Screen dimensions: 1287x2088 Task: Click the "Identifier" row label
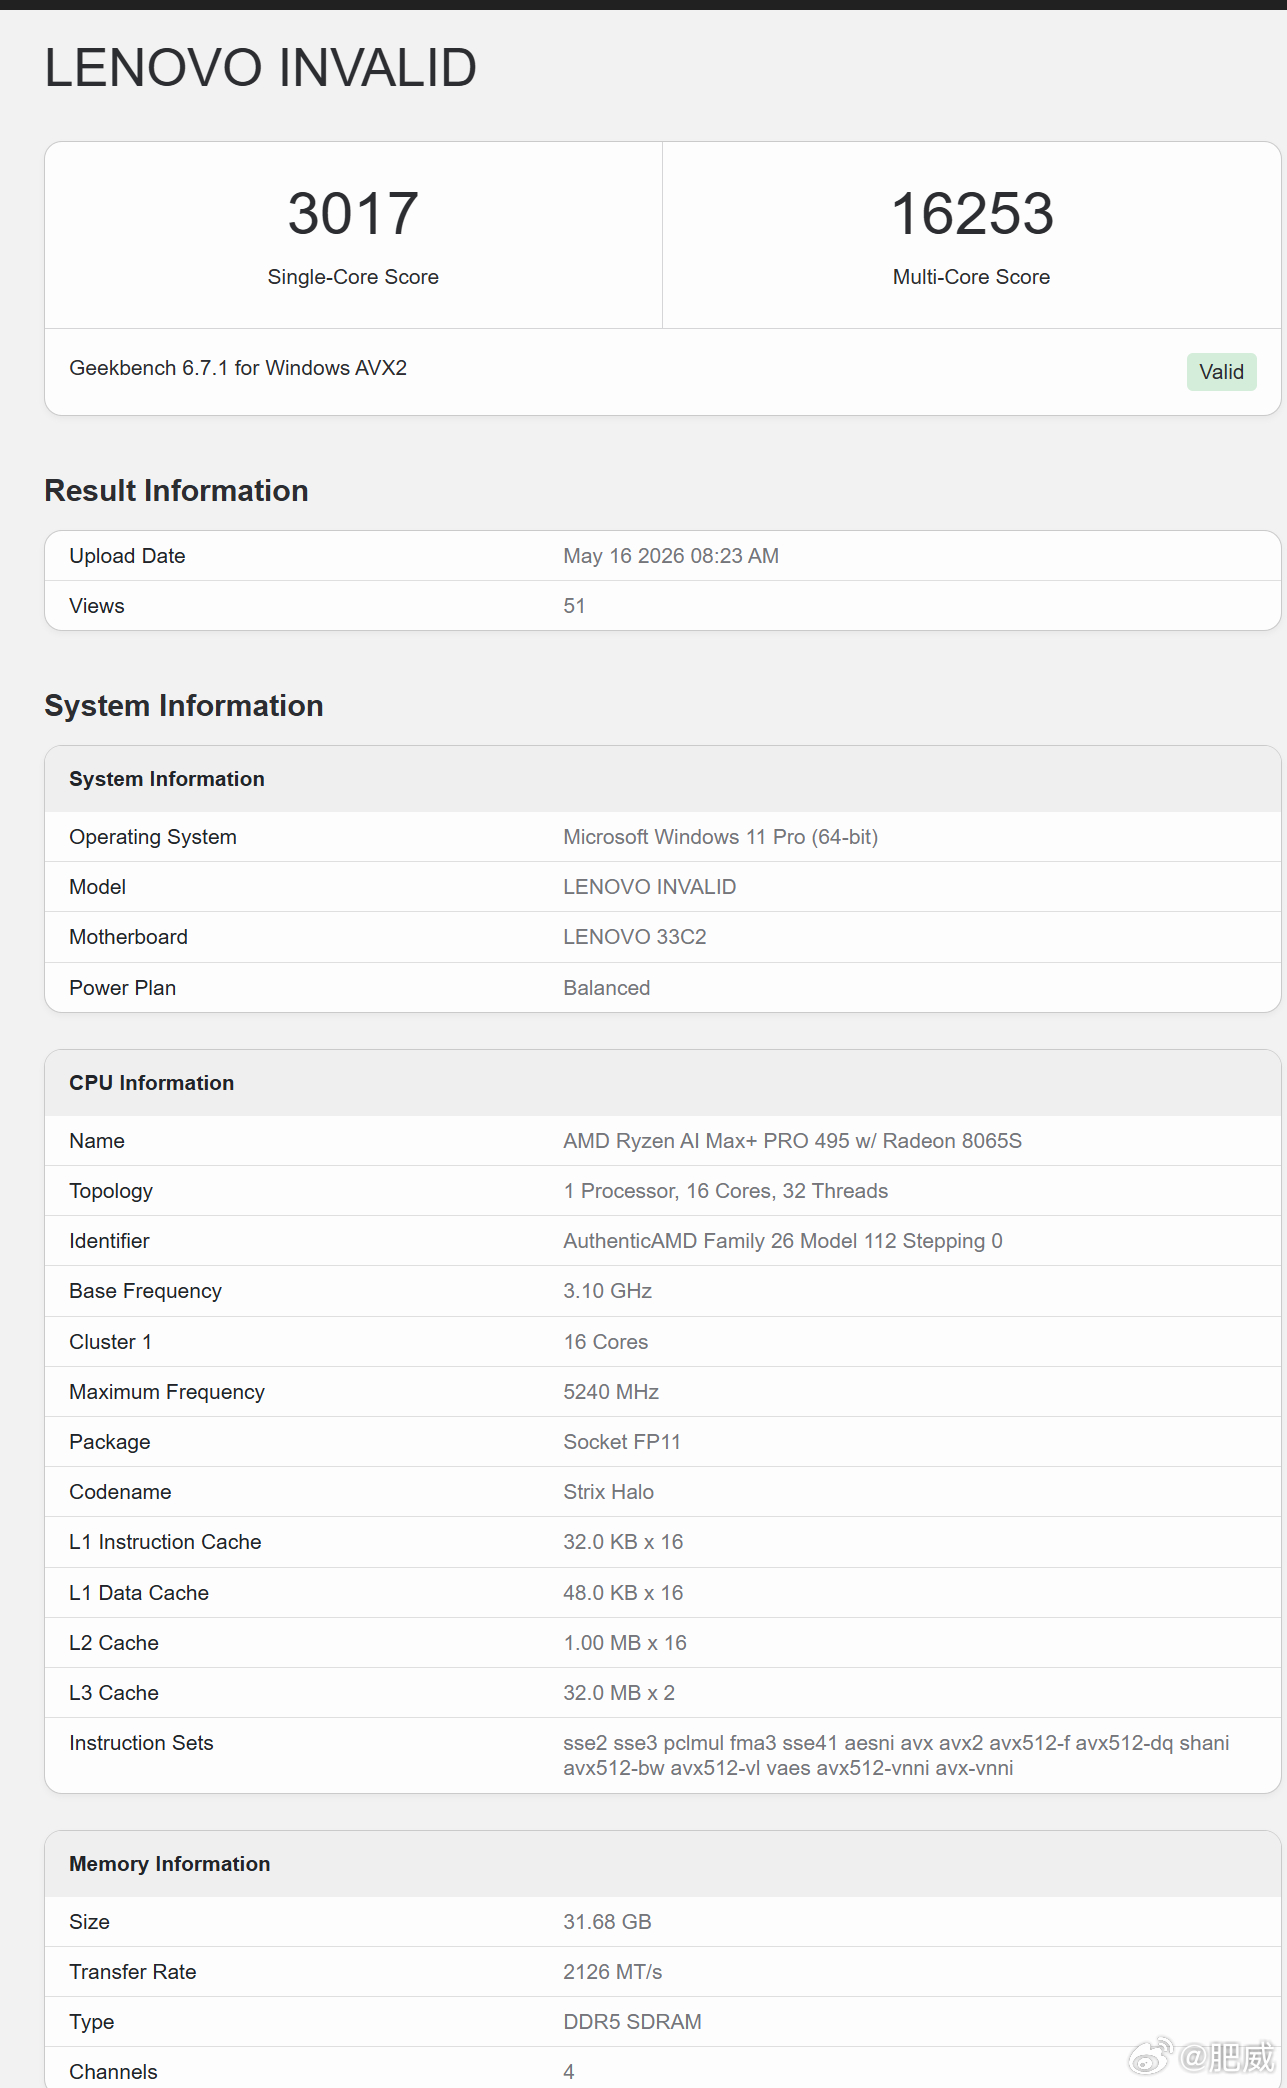[109, 1241]
